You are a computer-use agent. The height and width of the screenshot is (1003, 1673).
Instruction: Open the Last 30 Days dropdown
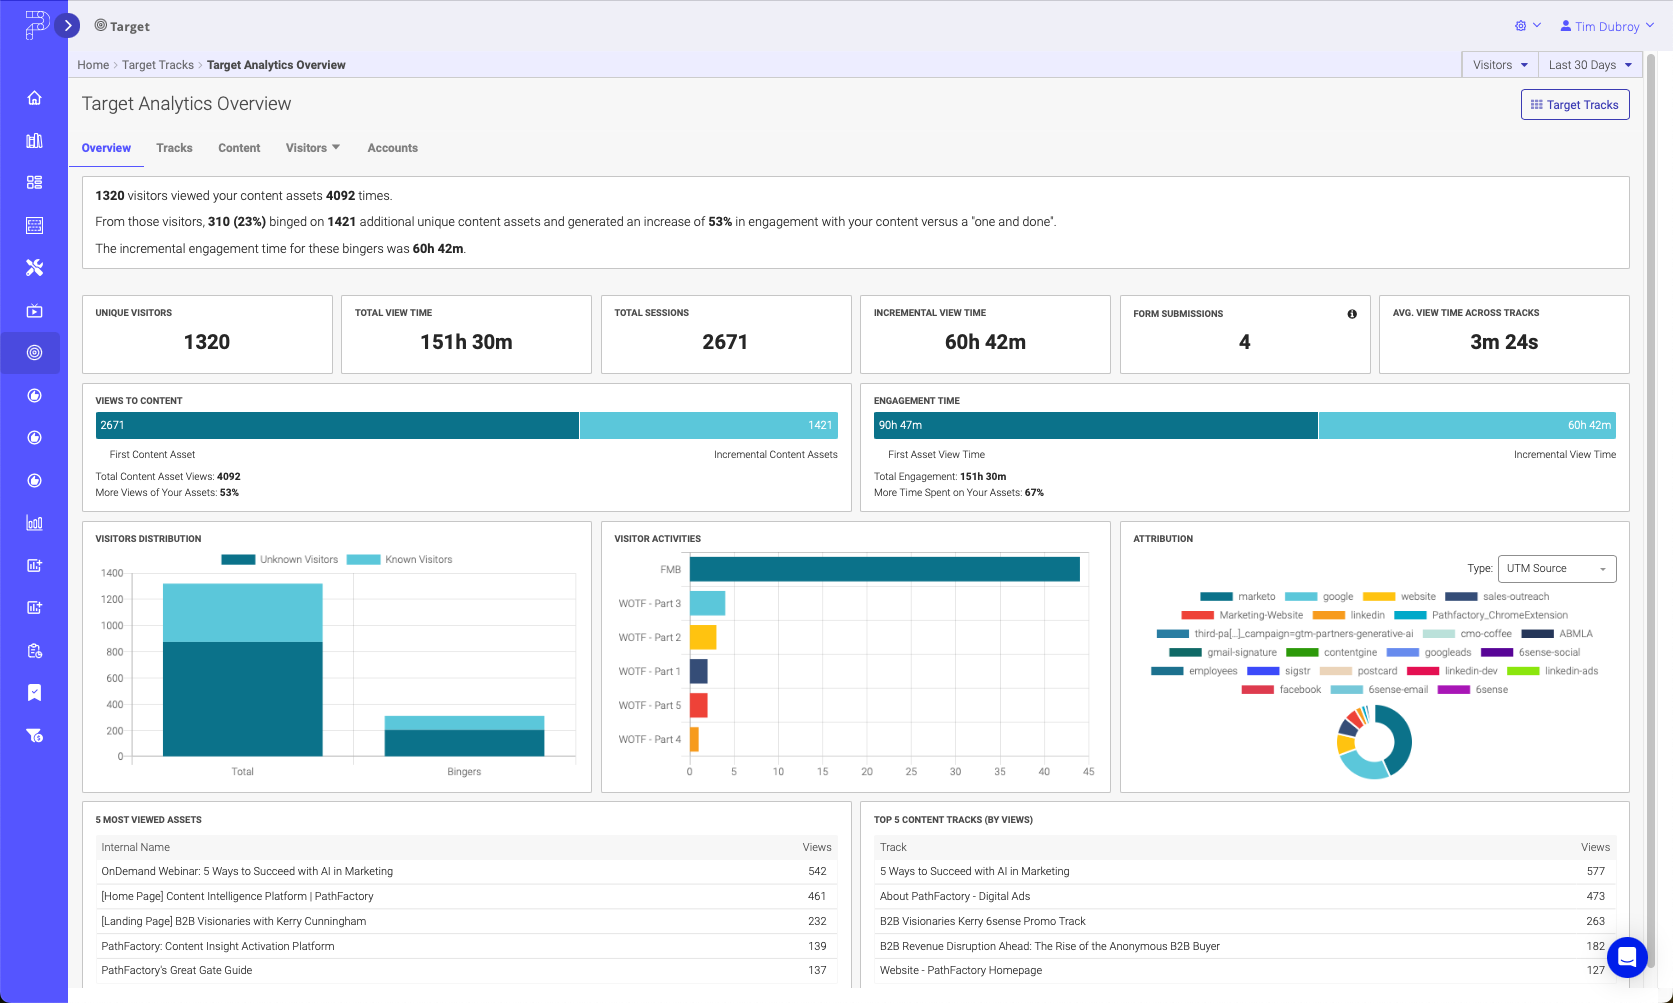pos(1589,65)
